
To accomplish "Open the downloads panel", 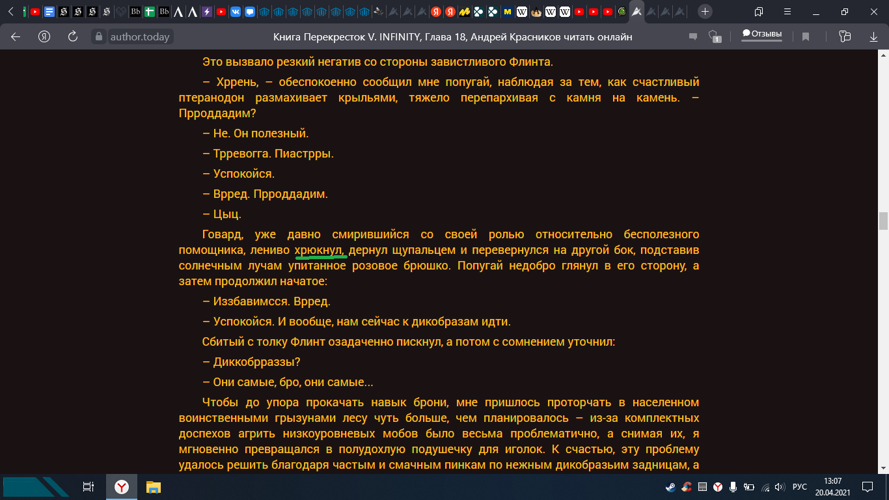I will click(873, 37).
